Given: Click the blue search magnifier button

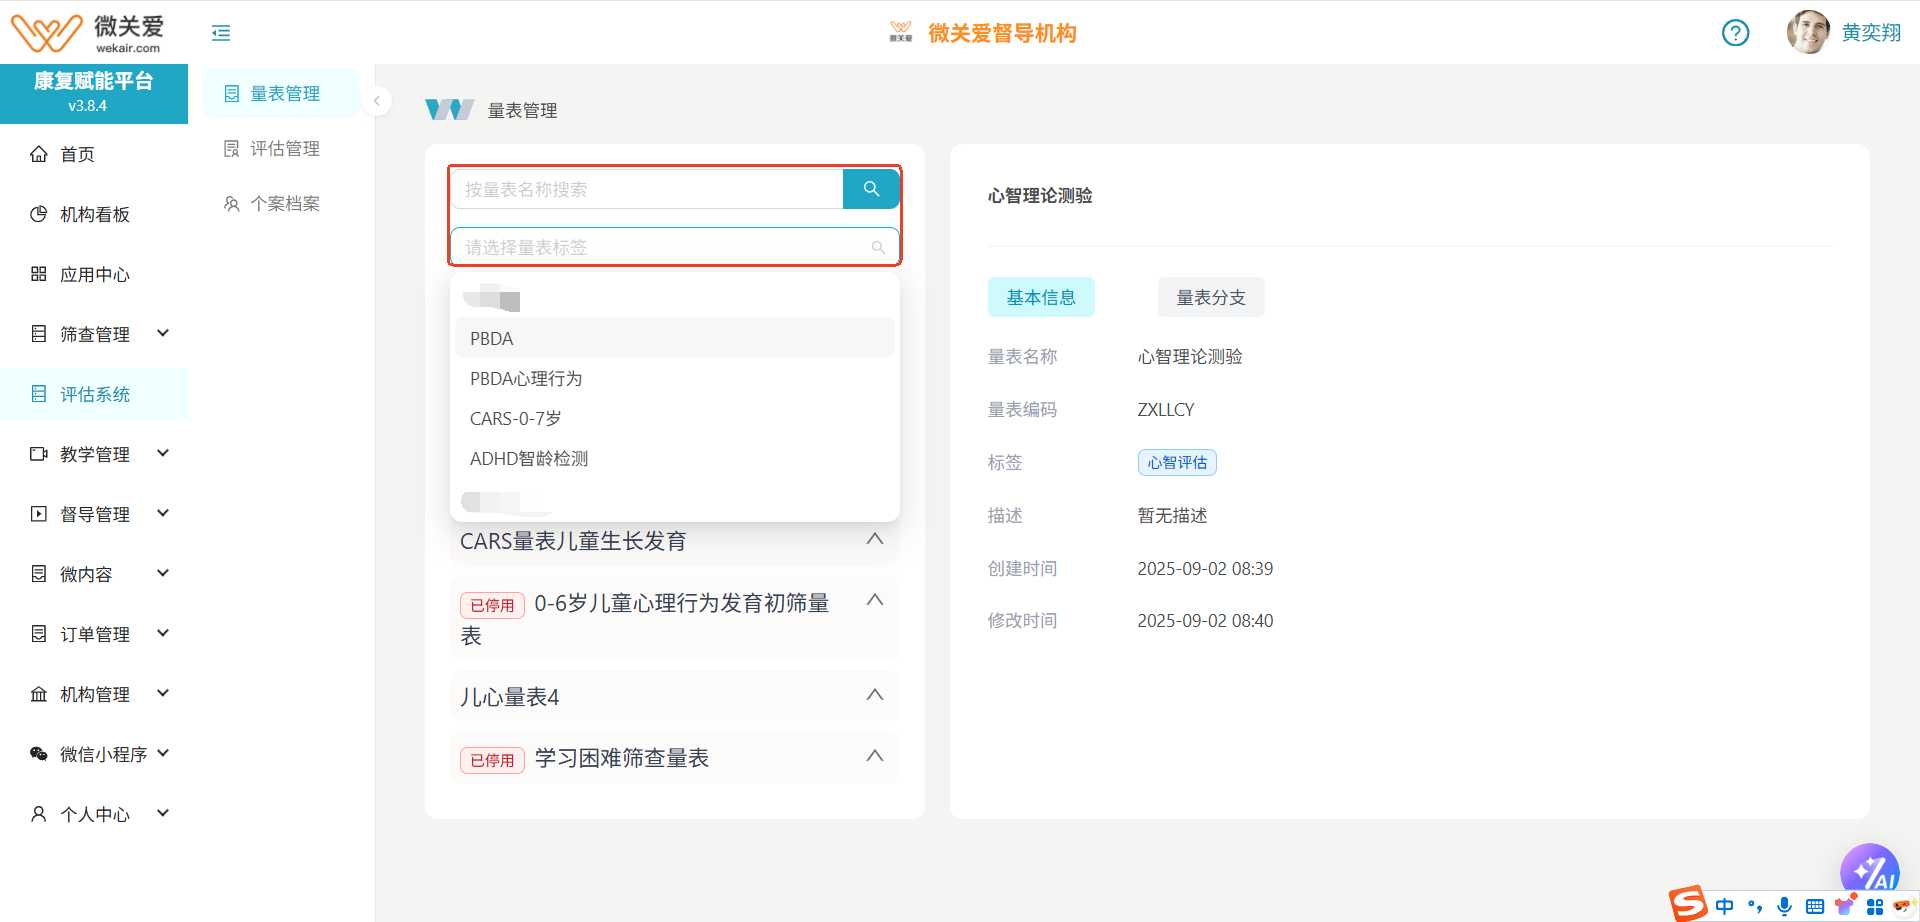Looking at the screenshot, I should coord(871,189).
